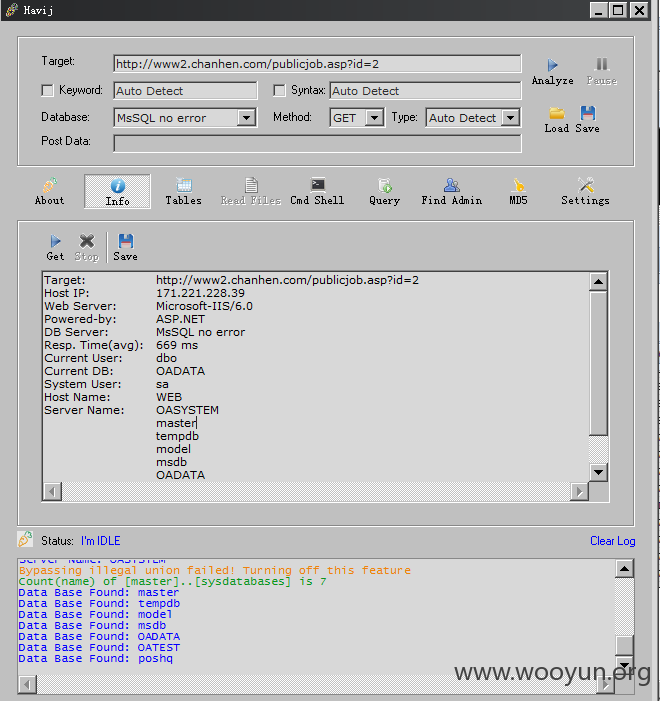Screen dimensions: 660x701
Task: Click the model entry in info list
Action: [173, 449]
